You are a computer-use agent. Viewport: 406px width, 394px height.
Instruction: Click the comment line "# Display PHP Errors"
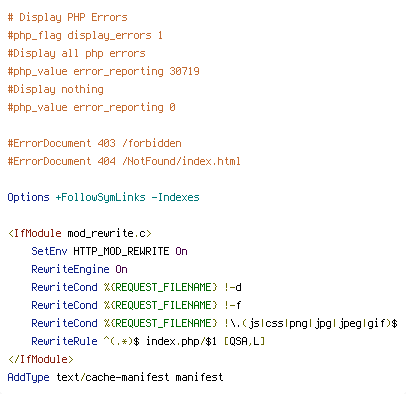coord(68,17)
